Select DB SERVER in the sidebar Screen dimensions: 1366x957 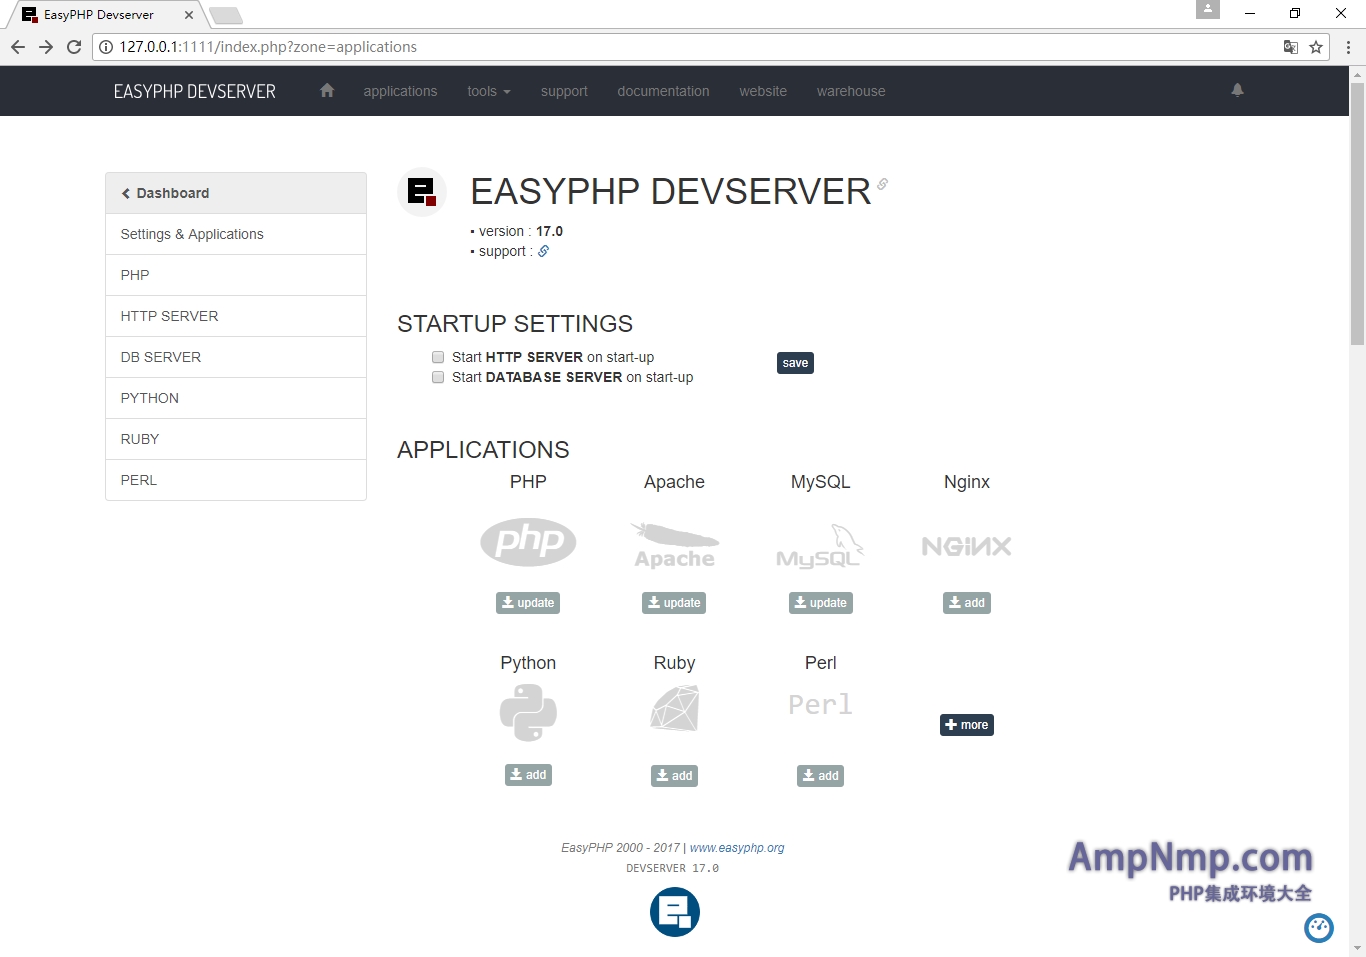pyautogui.click(x=236, y=357)
